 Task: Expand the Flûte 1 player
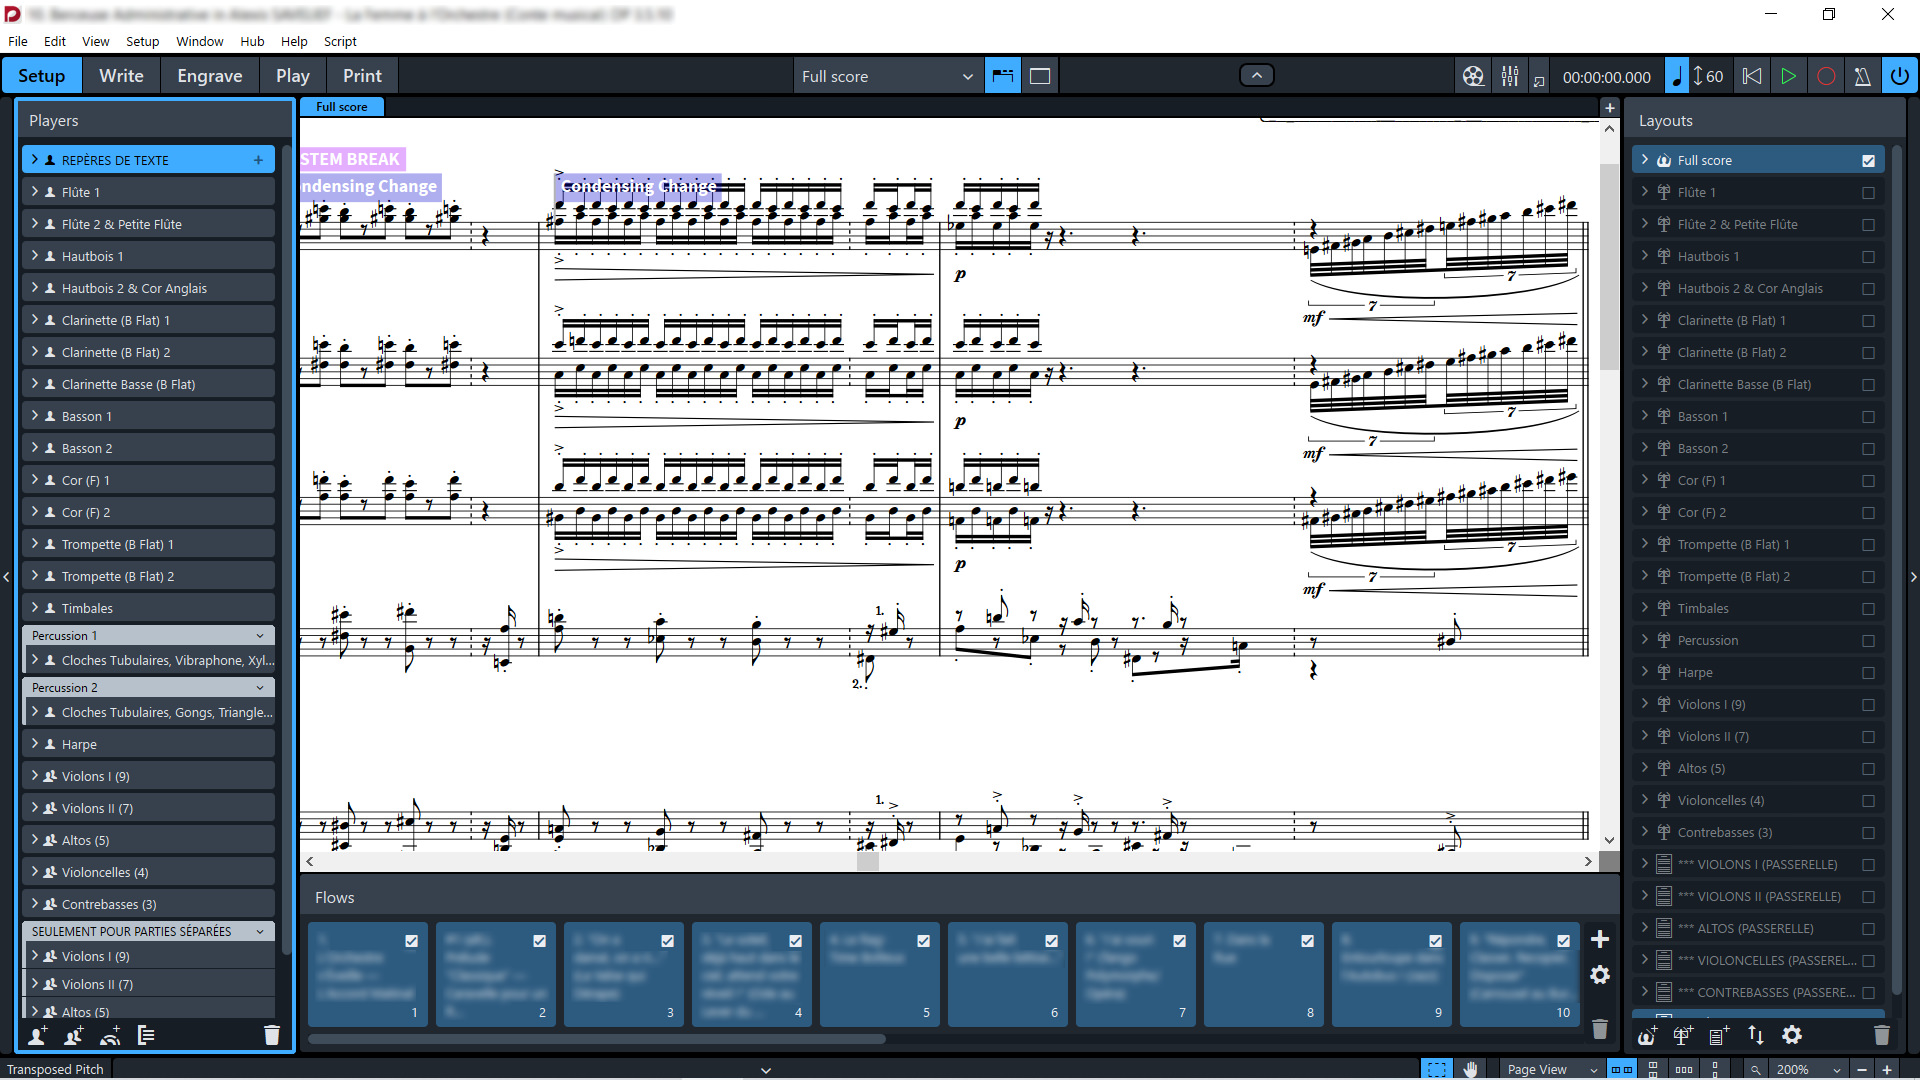(x=35, y=192)
